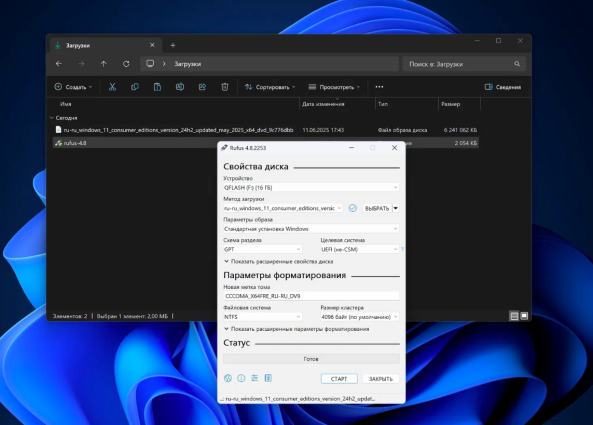Show the Rufus log icon
593x425 pixels.
click(x=268, y=378)
